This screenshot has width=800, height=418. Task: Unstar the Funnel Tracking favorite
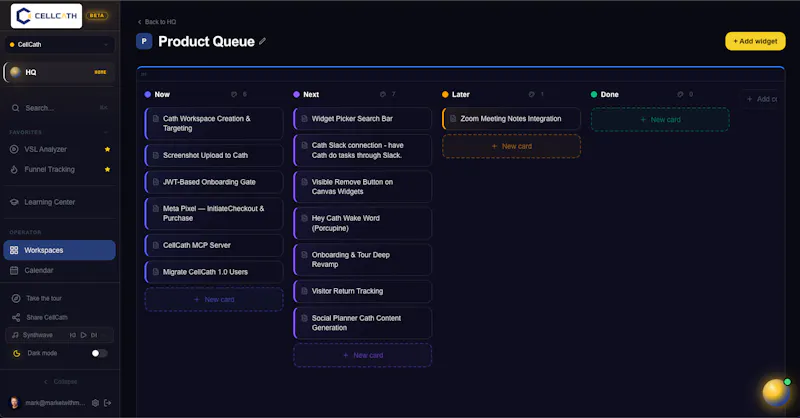coord(107,169)
